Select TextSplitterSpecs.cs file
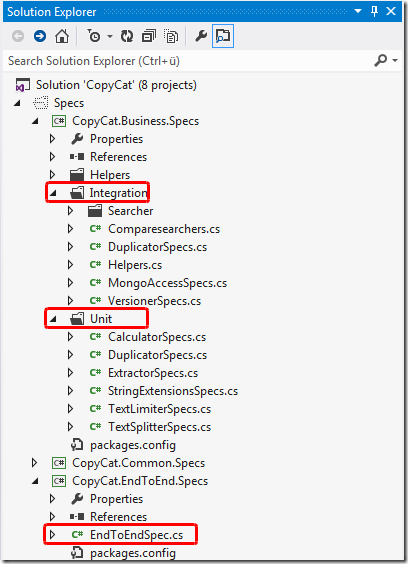Screen dimensions: 408x564 [160, 427]
